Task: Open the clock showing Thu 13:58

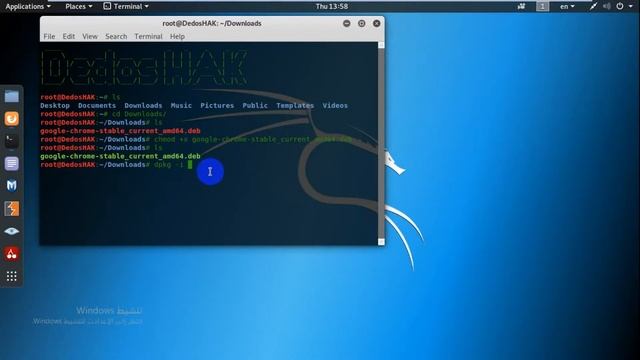Action: (331, 7)
